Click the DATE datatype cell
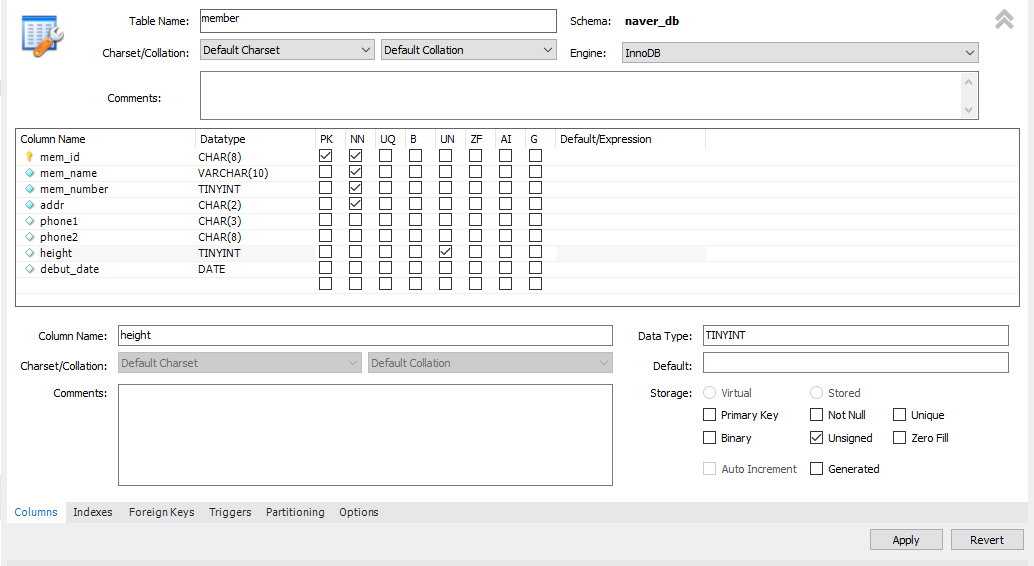This screenshot has width=1034, height=566. click(212, 269)
